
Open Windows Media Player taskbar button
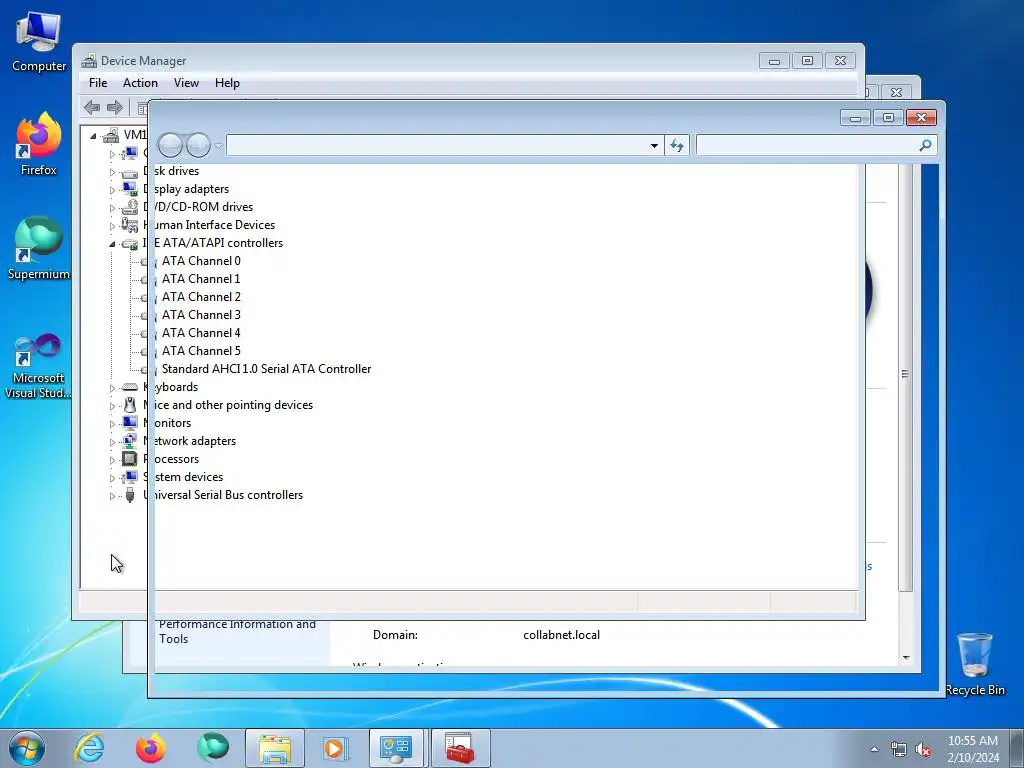(x=335, y=748)
